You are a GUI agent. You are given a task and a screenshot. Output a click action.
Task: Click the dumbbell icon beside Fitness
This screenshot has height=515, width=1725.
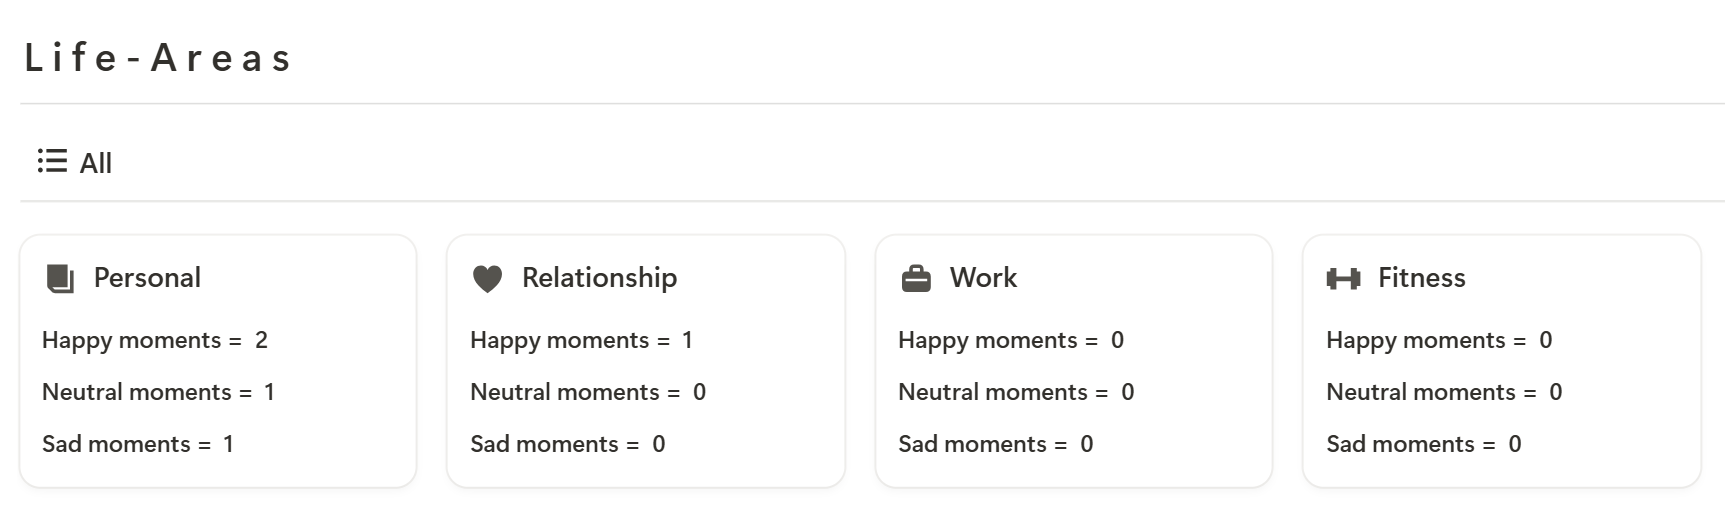click(1343, 279)
